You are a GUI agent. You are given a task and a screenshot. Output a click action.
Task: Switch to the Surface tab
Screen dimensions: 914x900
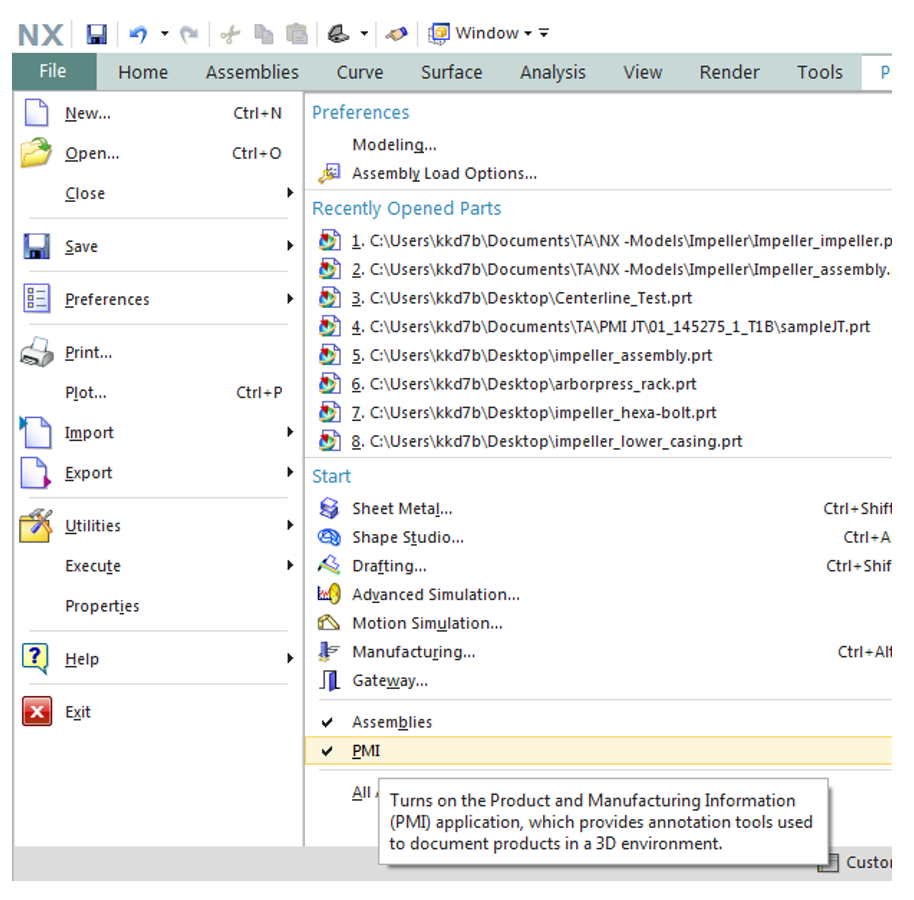(452, 72)
